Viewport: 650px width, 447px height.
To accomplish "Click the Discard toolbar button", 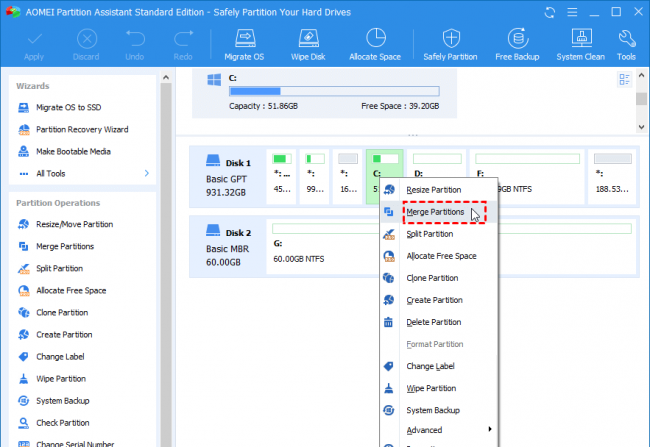I will [x=86, y=44].
